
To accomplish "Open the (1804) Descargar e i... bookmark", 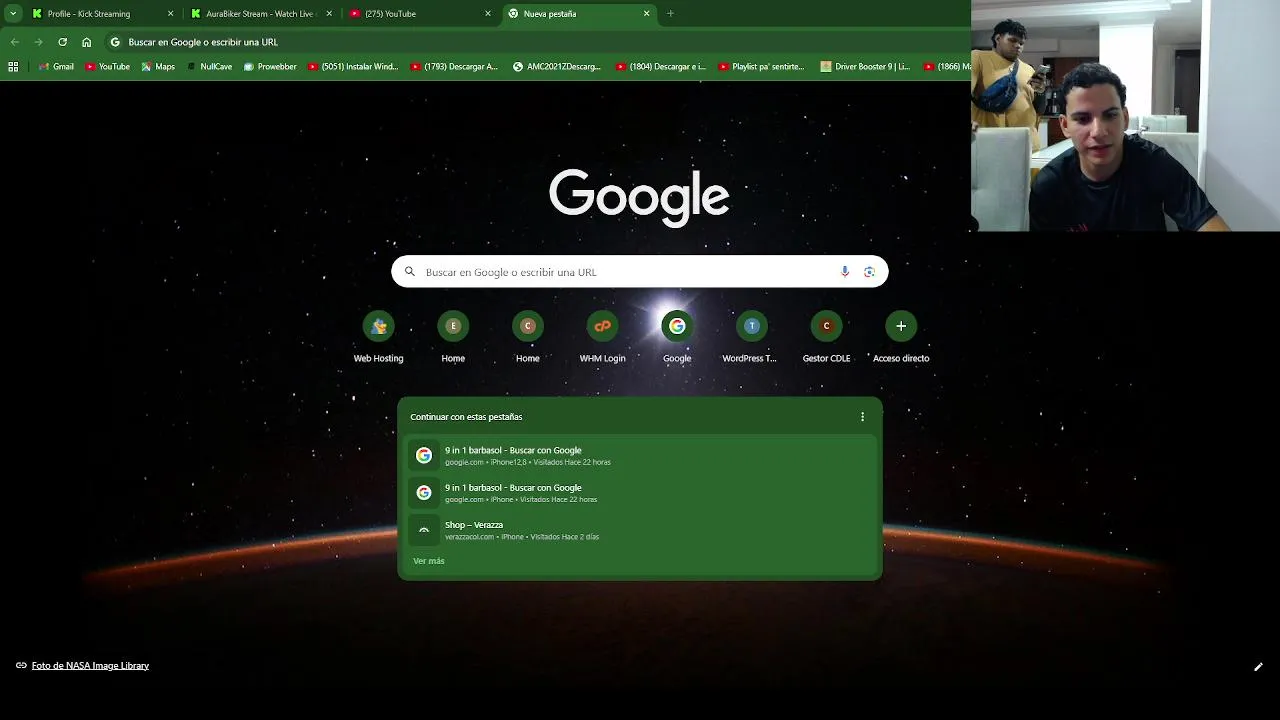I will pos(660,67).
